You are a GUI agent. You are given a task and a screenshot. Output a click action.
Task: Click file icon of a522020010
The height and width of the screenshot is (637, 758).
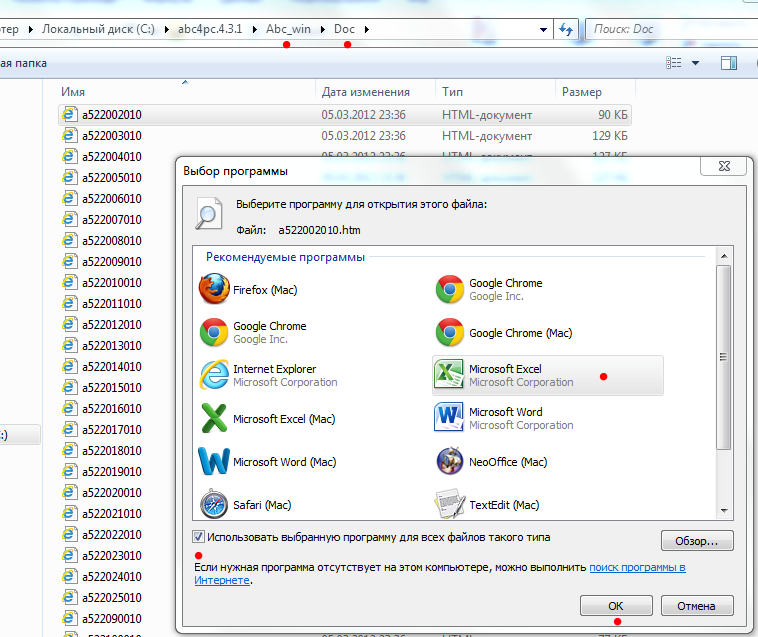[x=69, y=492]
